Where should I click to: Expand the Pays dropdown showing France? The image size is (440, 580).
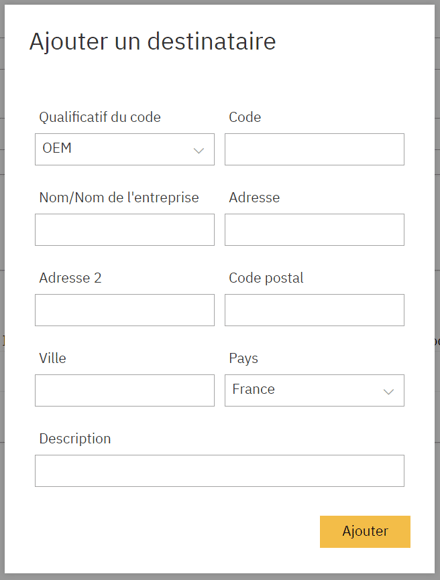314,390
